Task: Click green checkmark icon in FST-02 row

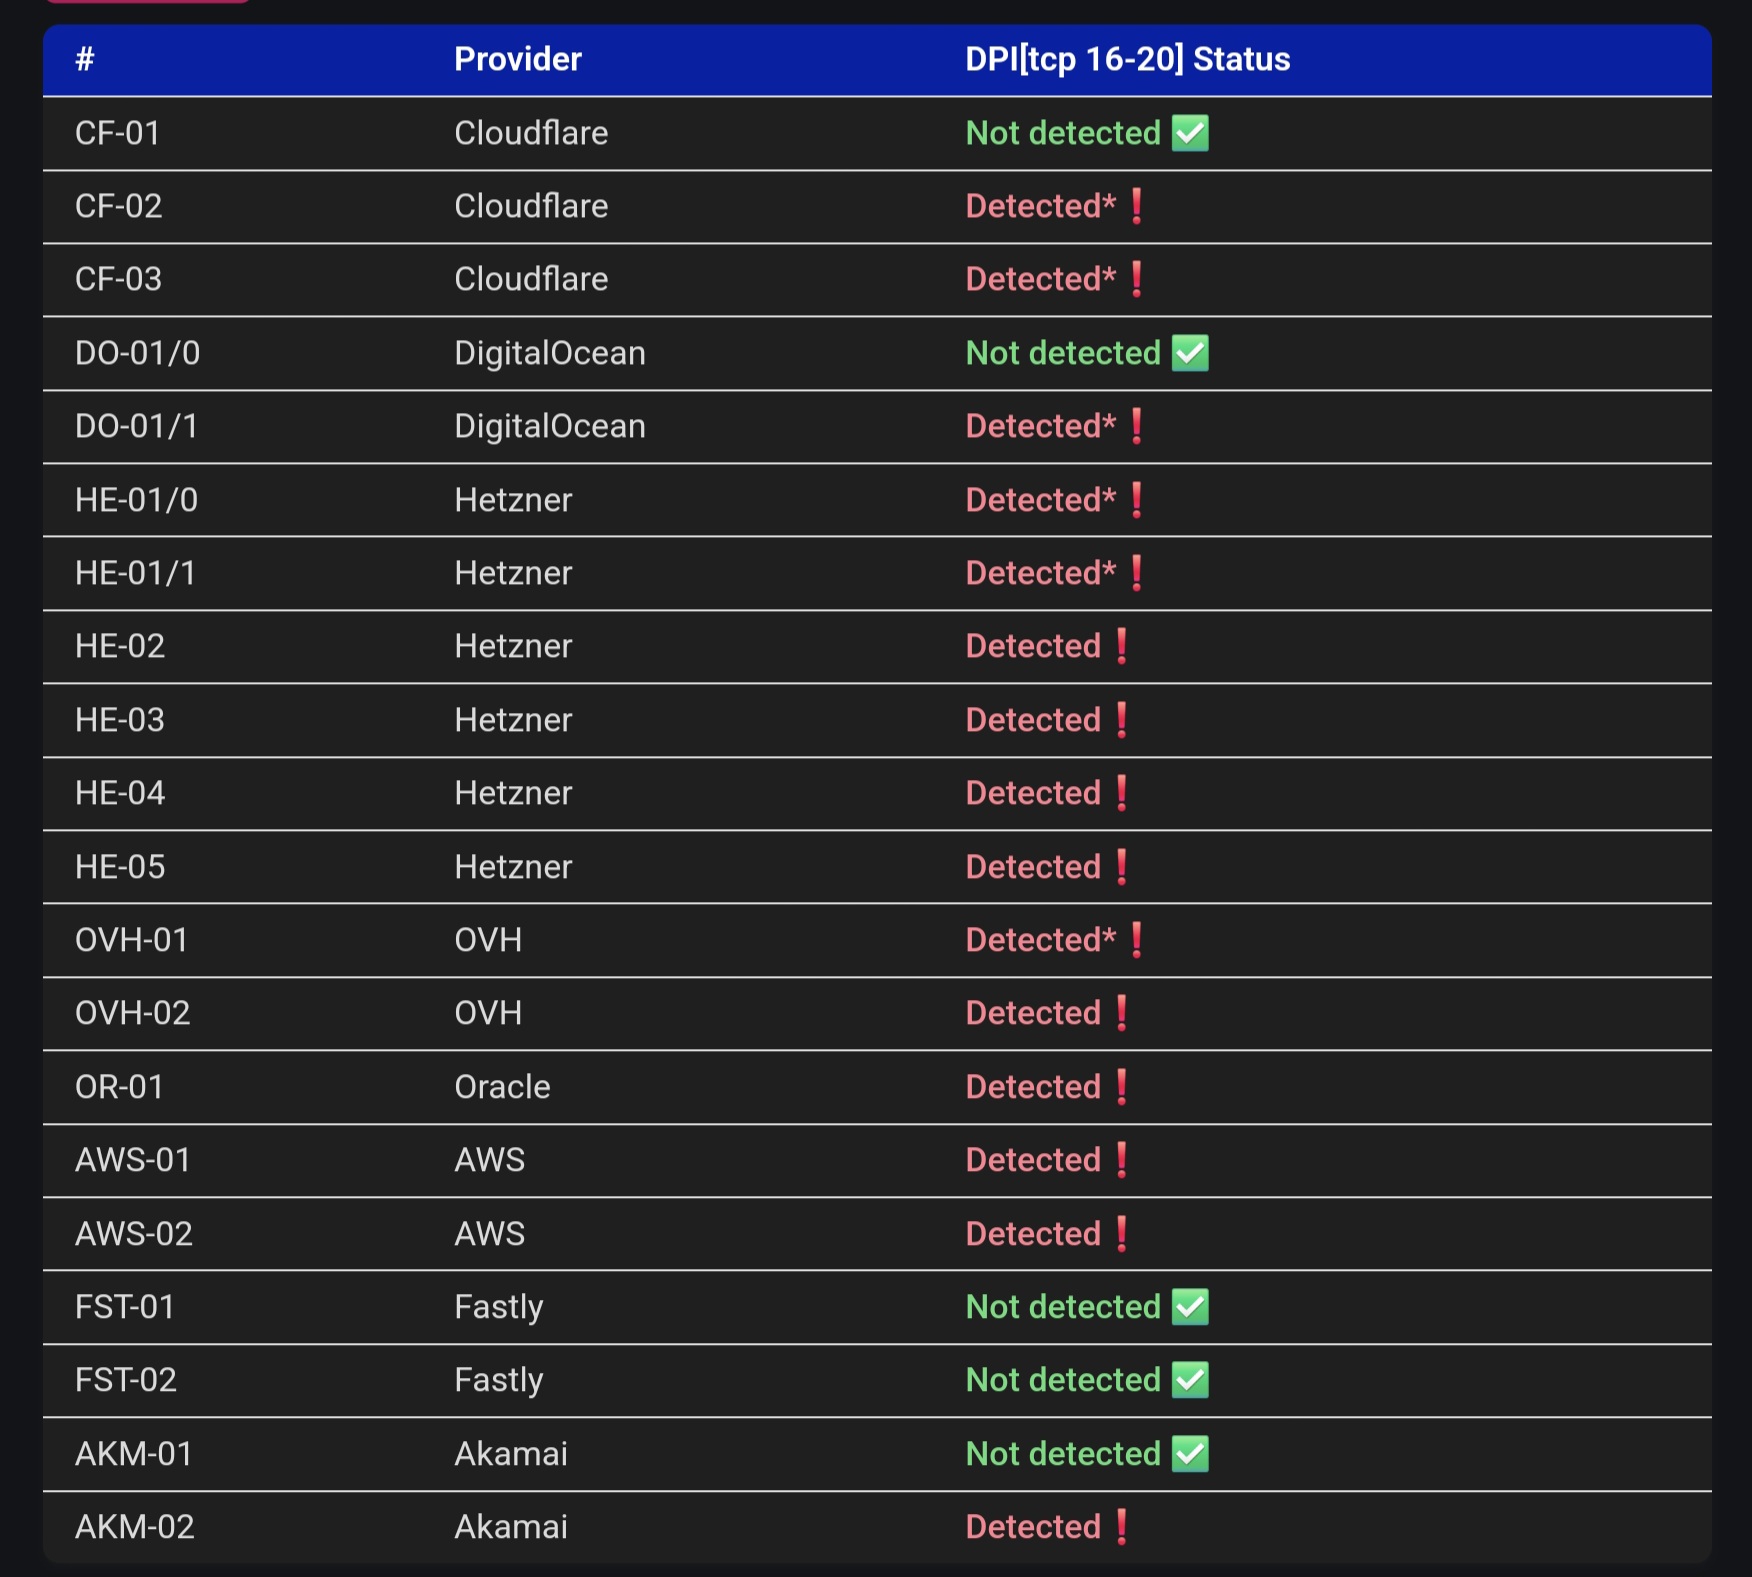Action: [x=1190, y=1380]
